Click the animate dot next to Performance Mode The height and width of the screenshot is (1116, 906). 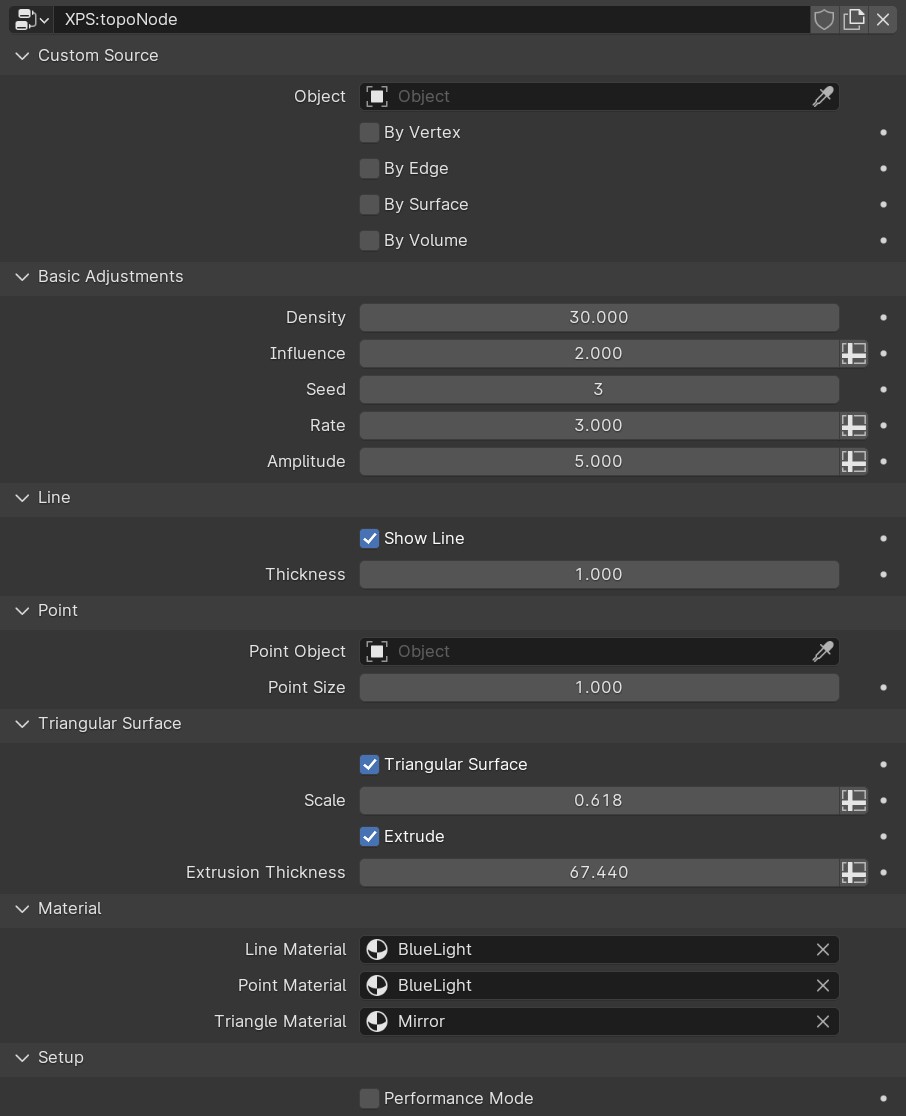(883, 1098)
